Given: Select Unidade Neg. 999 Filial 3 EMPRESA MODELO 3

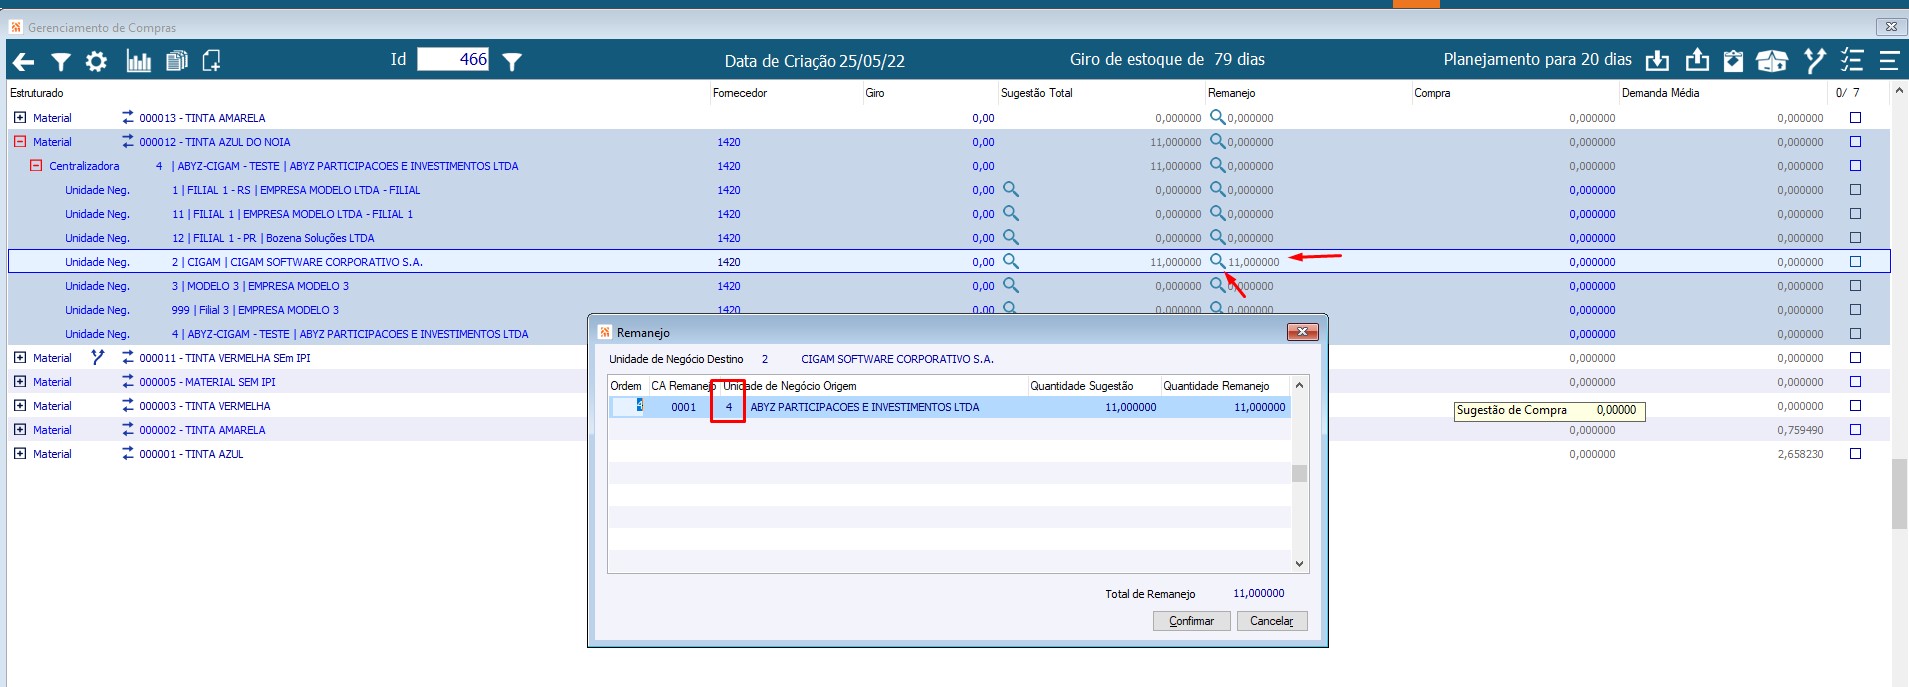Looking at the screenshot, I should pyautogui.click(x=949, y=310).
